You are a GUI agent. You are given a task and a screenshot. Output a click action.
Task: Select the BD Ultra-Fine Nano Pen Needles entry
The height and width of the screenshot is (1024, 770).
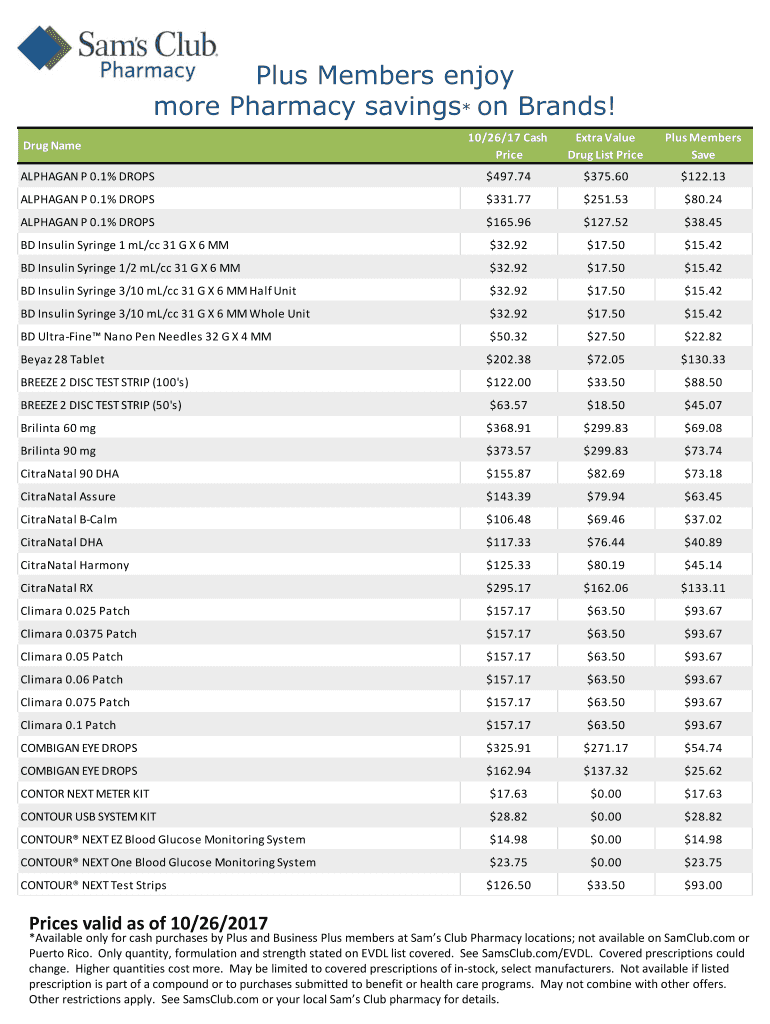(146, 337)
